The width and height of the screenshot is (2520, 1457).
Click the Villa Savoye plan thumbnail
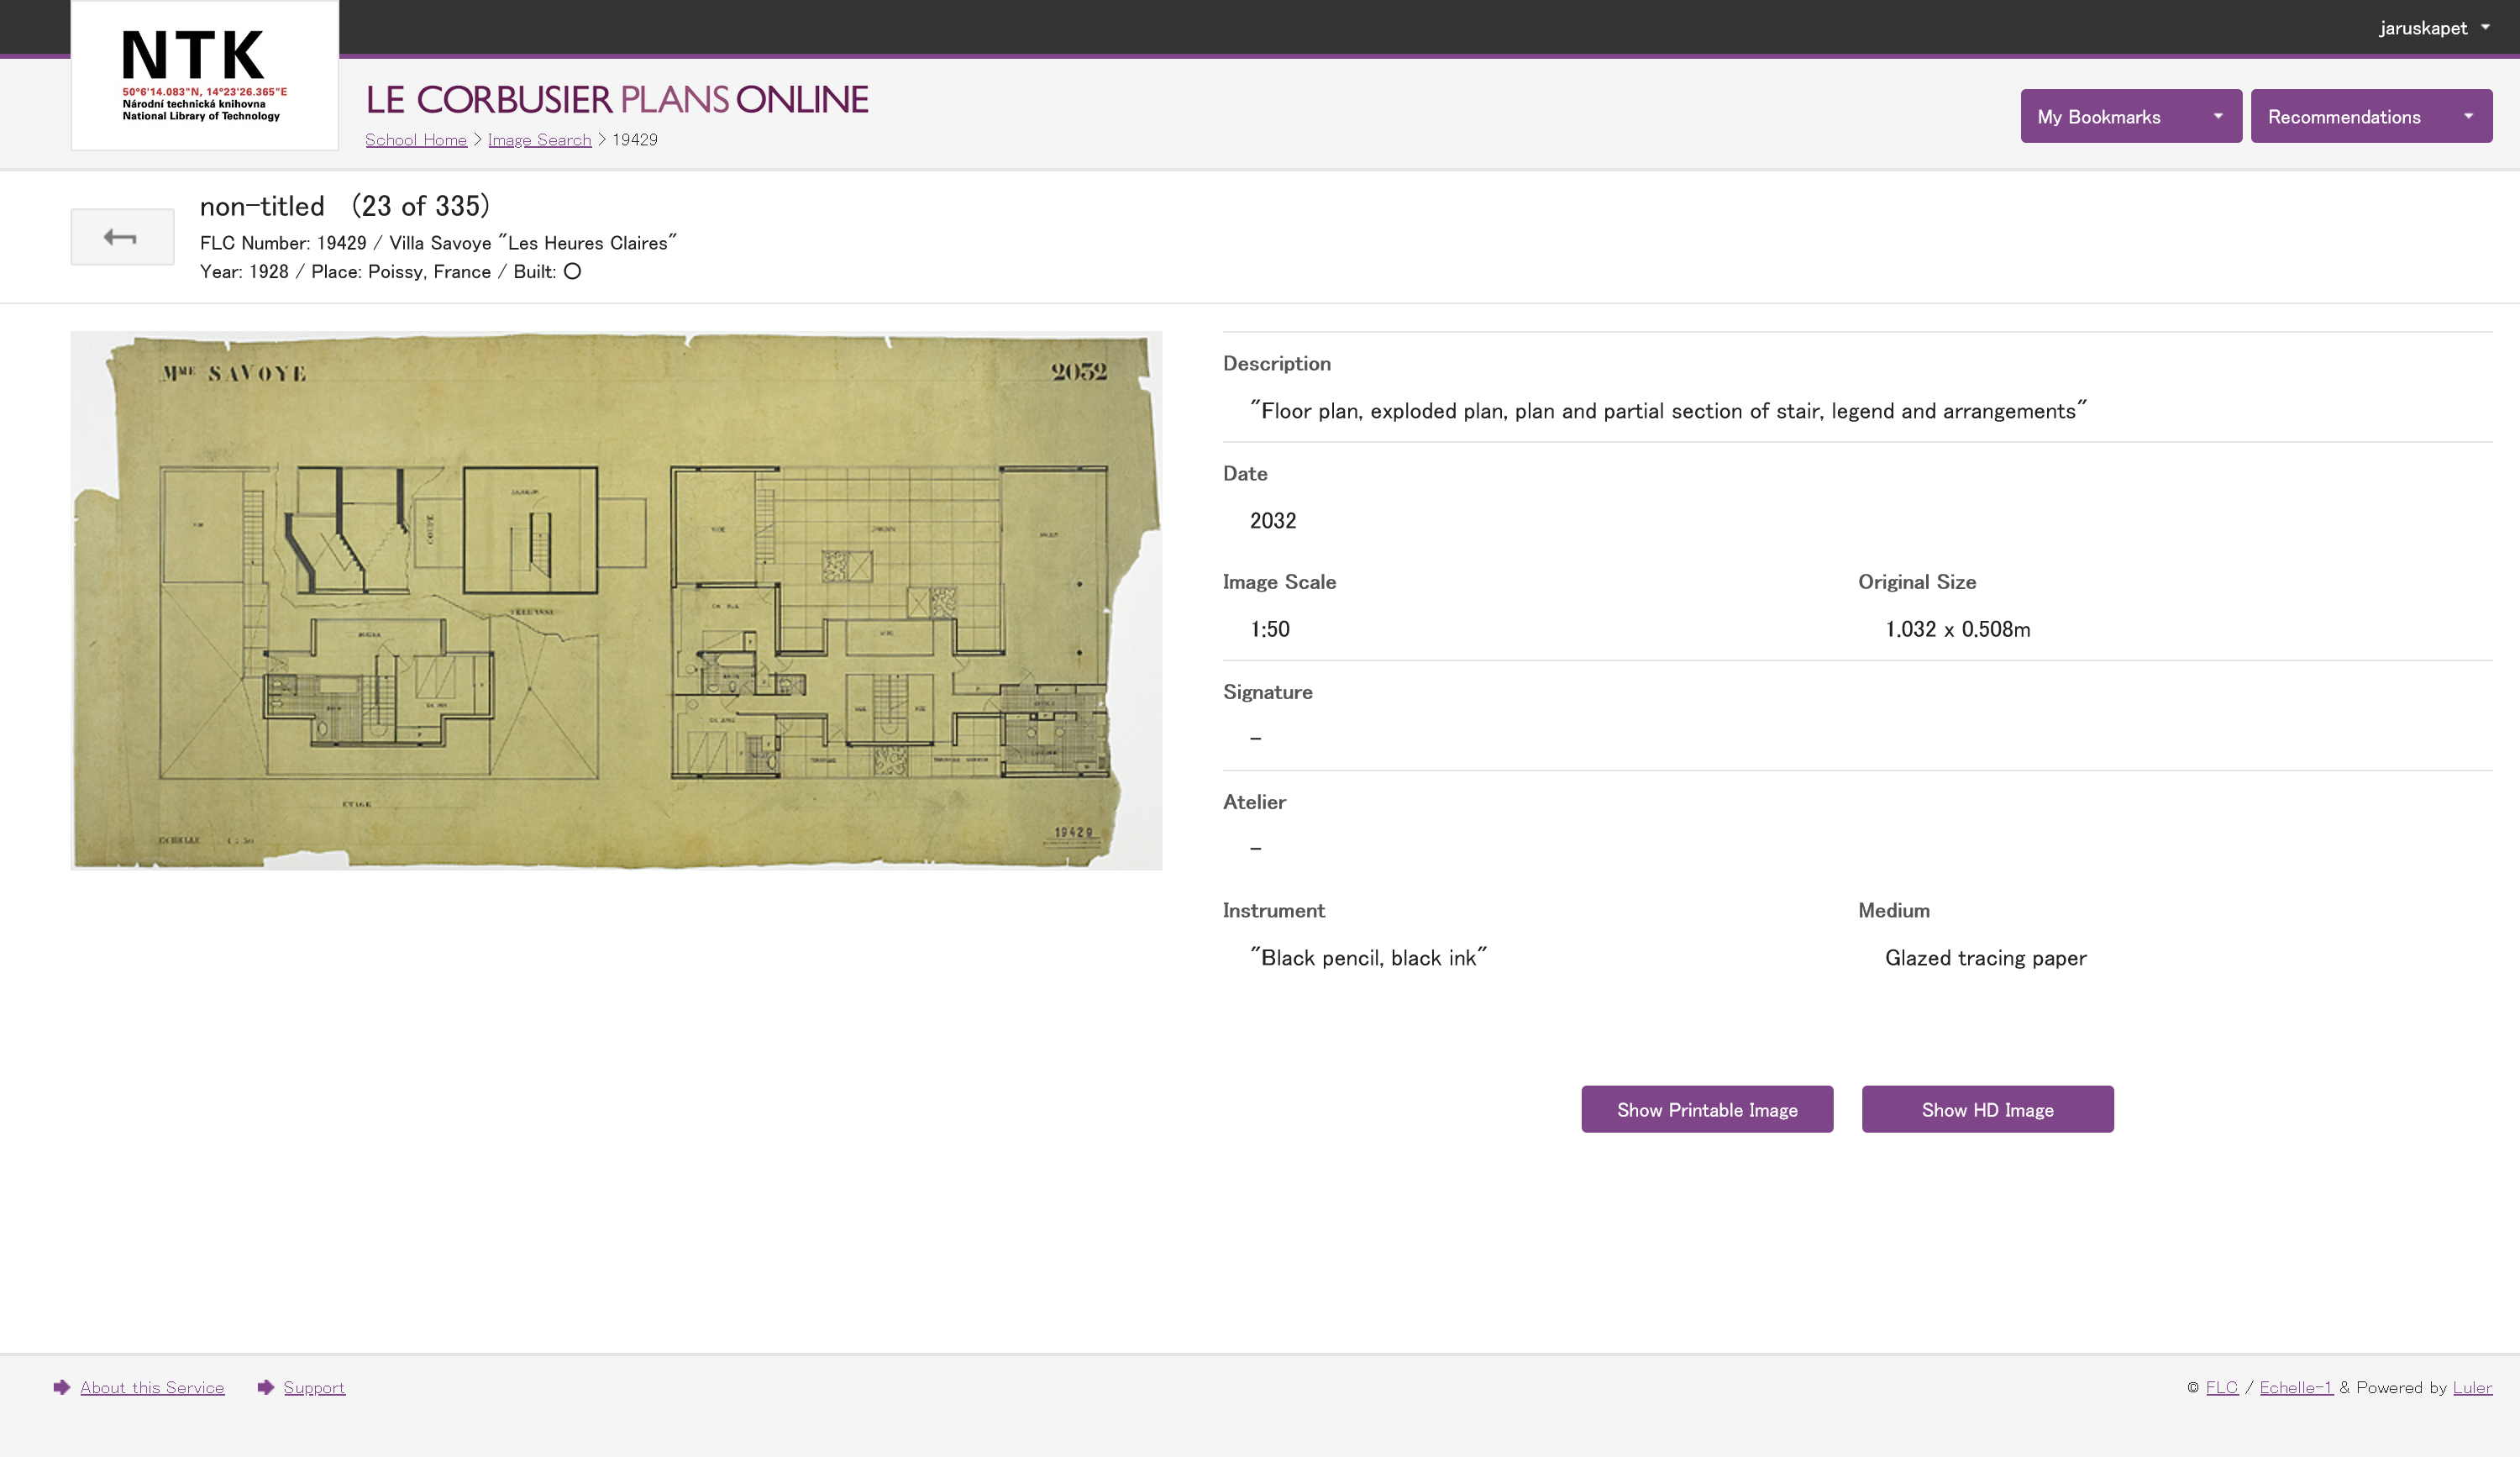tap(616, 600)
